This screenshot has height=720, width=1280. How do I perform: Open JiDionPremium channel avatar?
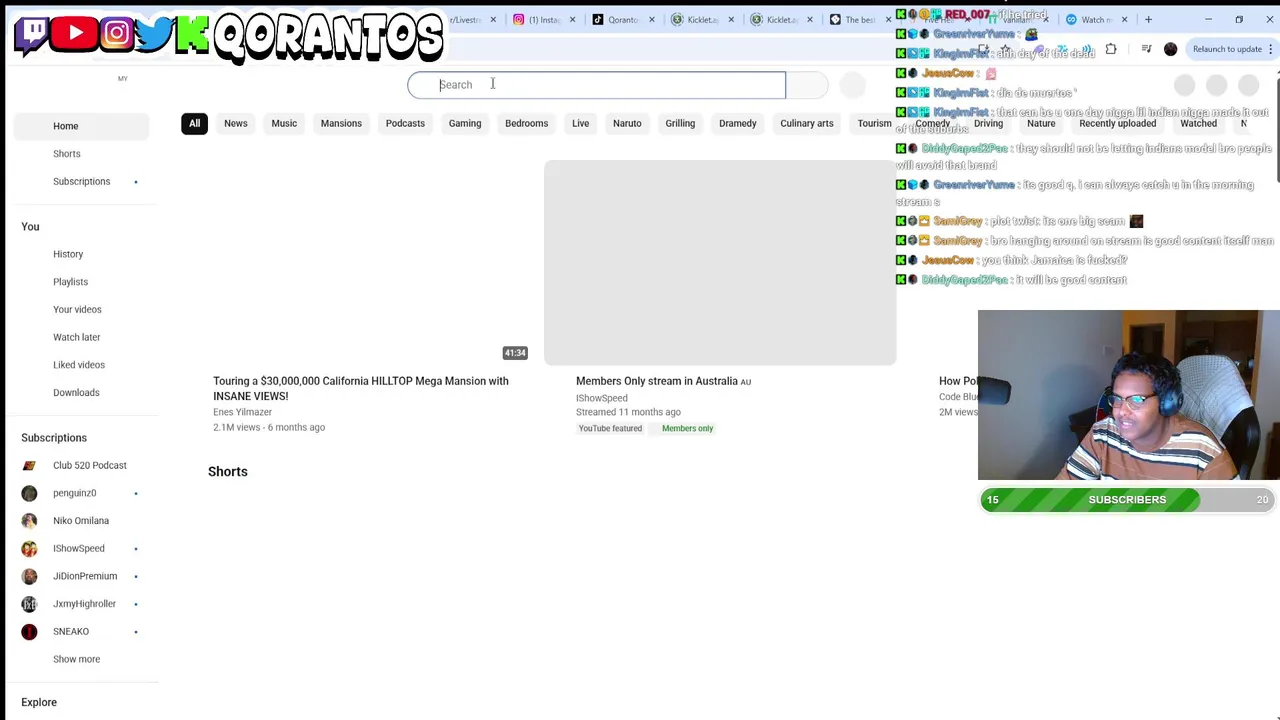click(29, 576)
